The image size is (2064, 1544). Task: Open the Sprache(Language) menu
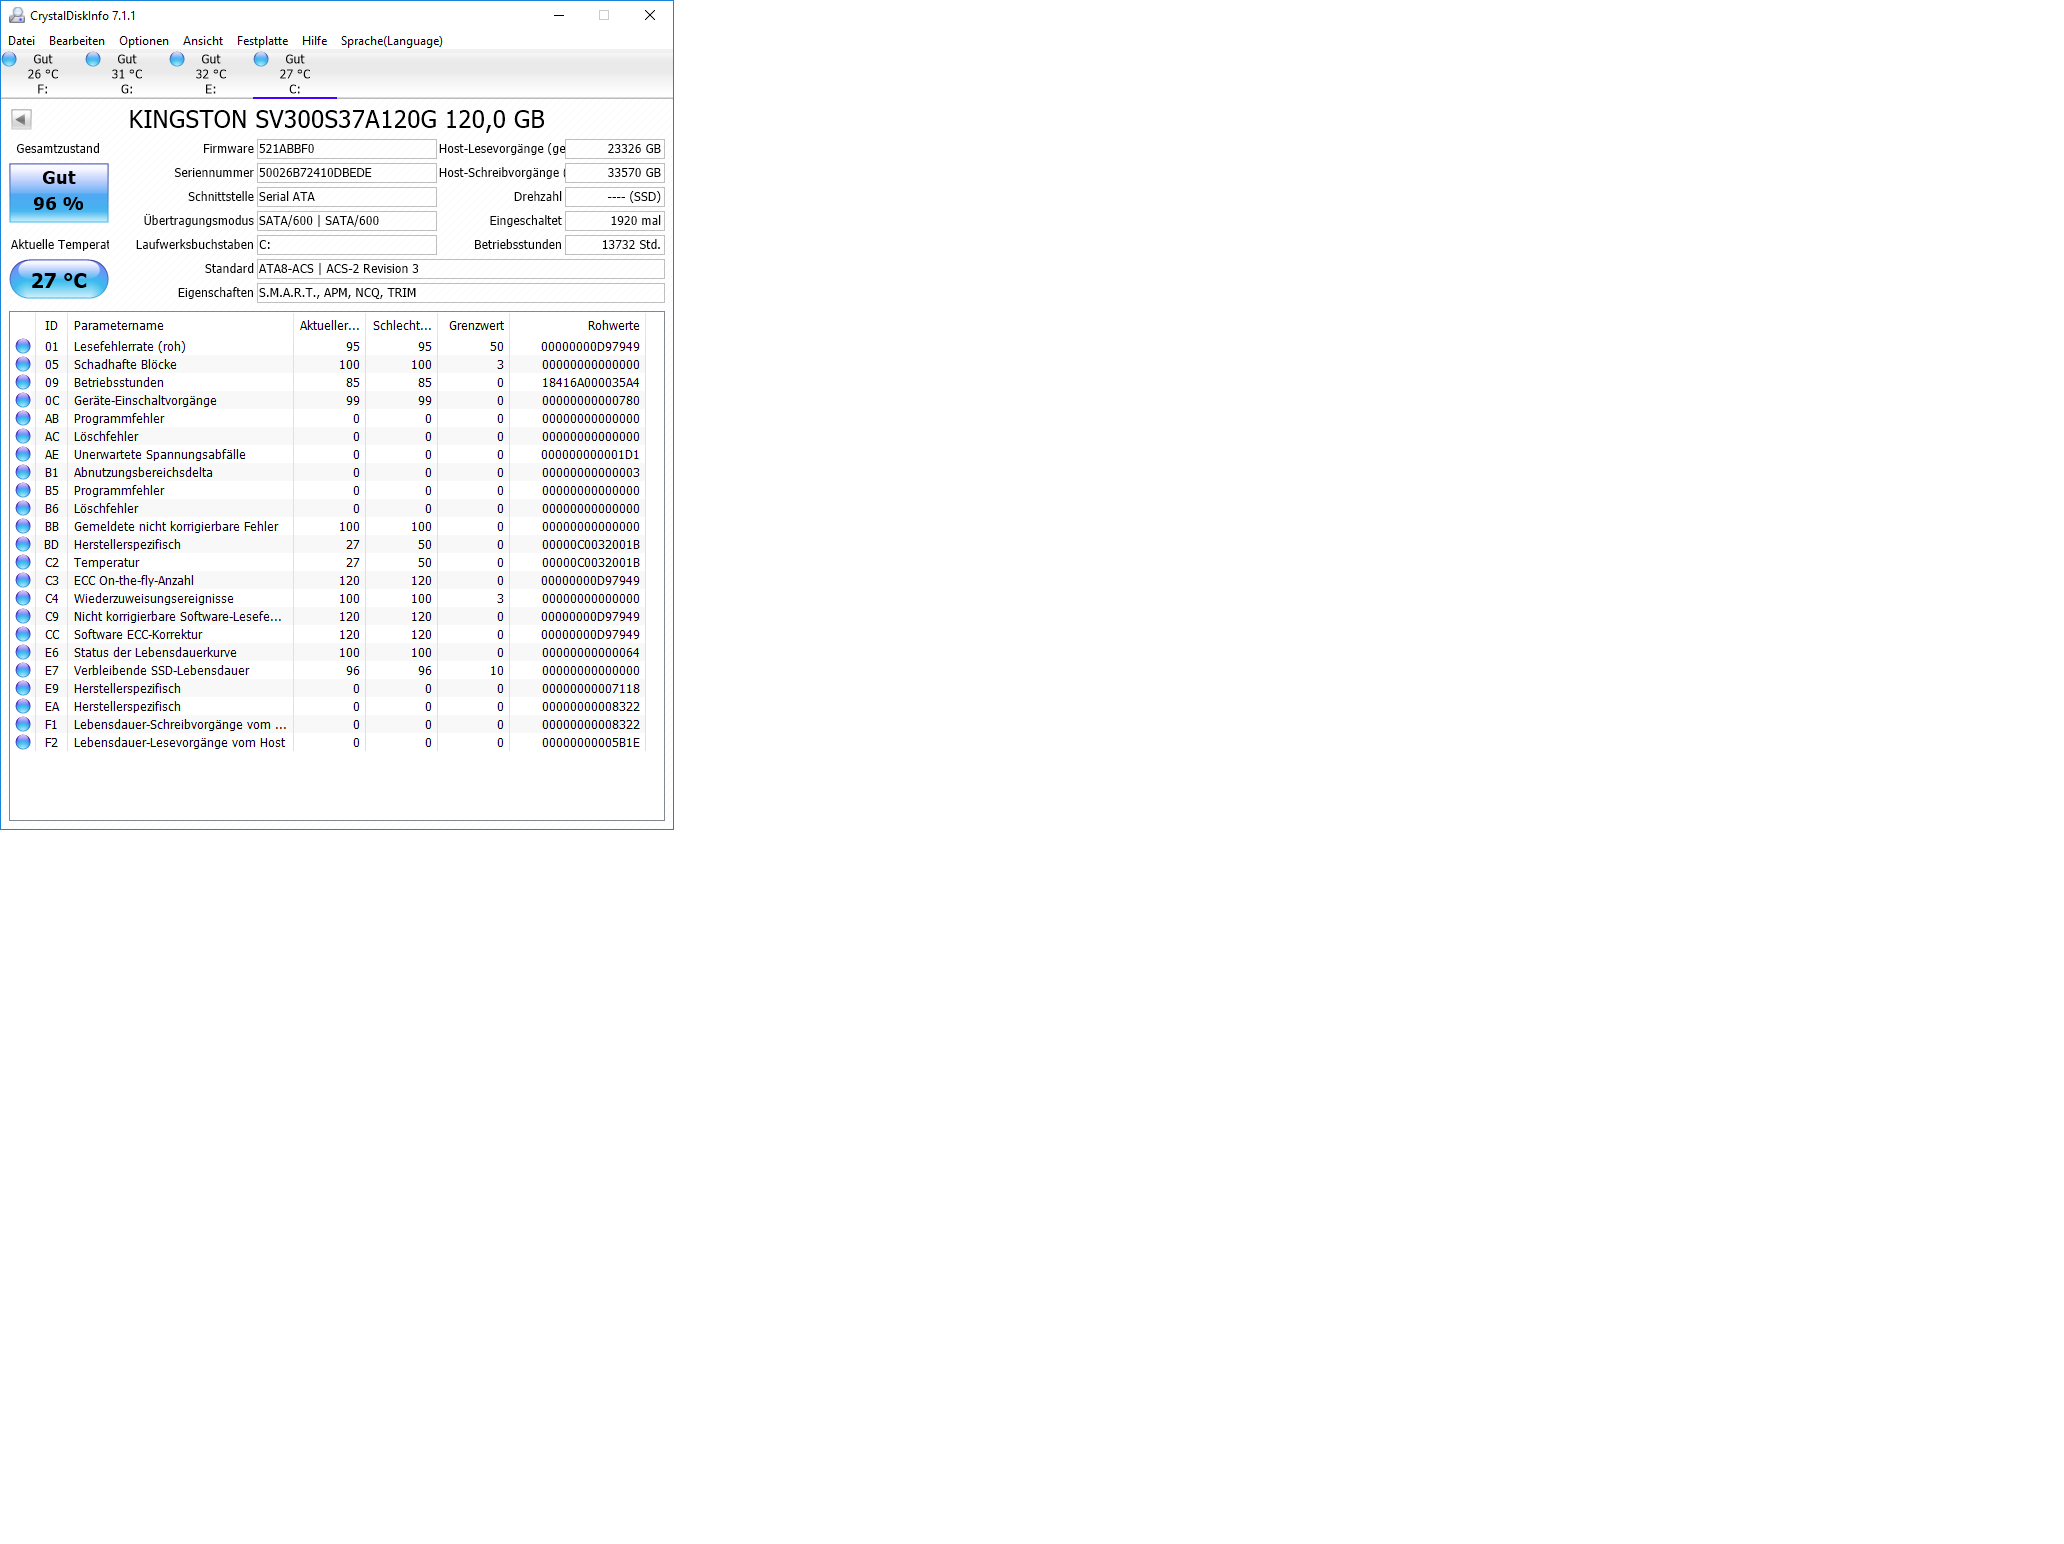[x=391, y=41]
